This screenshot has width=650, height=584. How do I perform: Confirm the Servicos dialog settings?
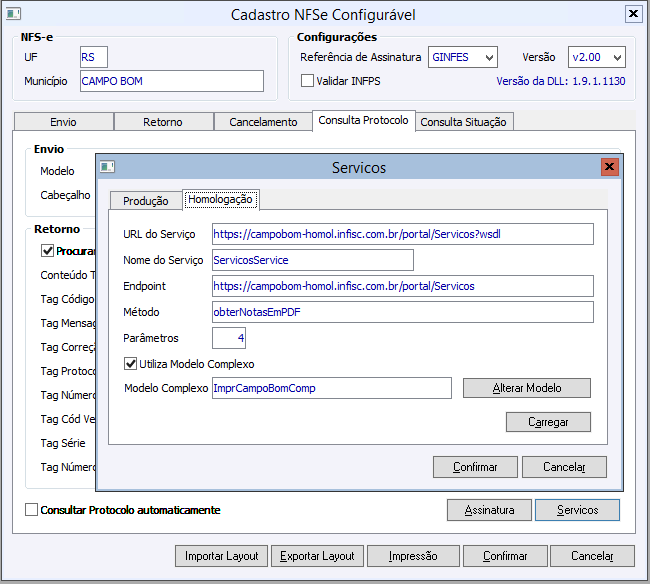click(475, 467)
